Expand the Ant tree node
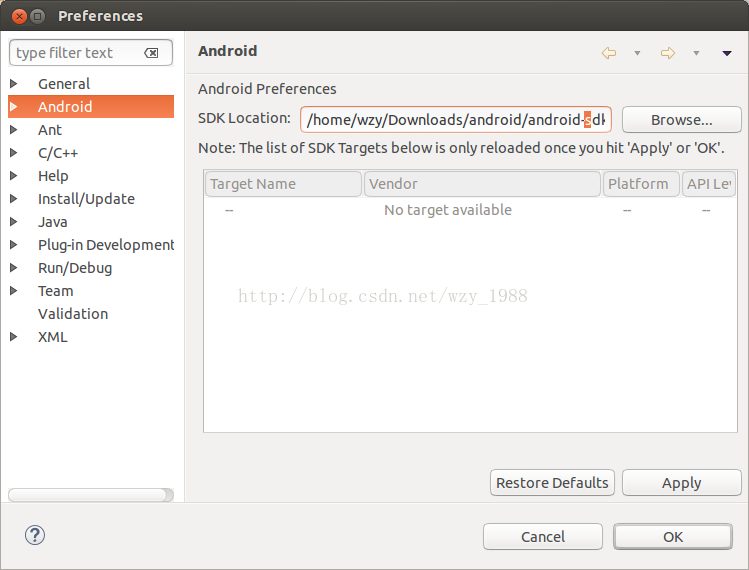The image size is (749, 570). coord(14,129)
